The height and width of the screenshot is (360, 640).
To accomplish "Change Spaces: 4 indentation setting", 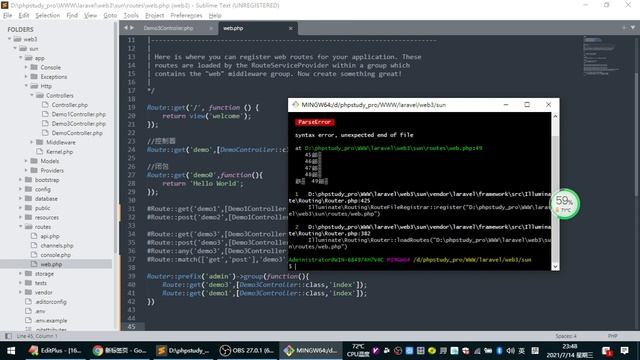I will [x=566, y=336].
